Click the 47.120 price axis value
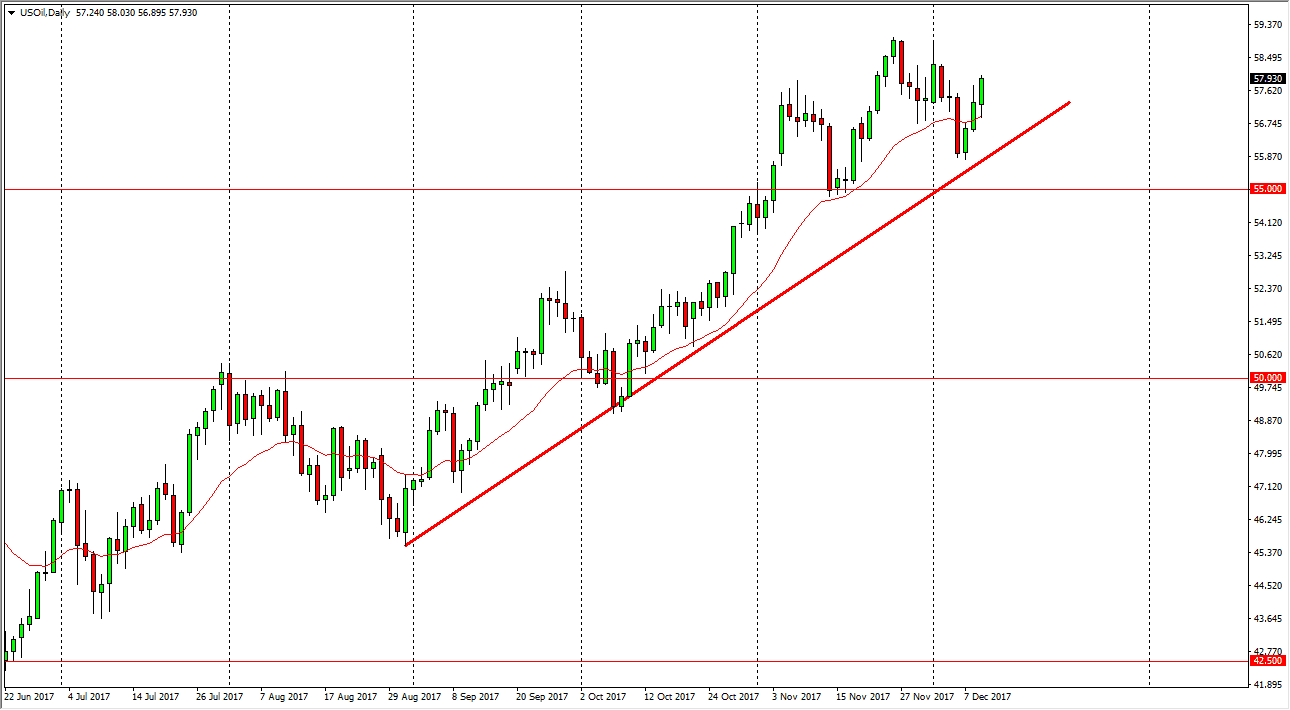The image size is (1290, 710). coord(1267,486)
